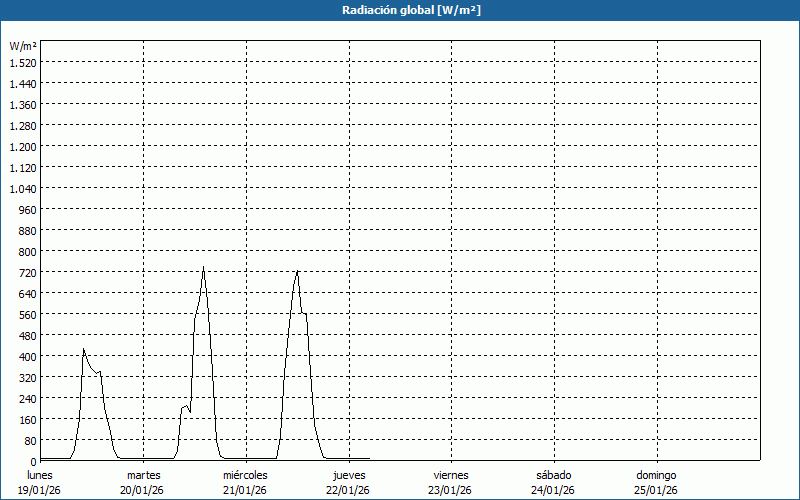Viewport: 800px width, 500px height.
Task: Click the 1.040 y-axis value
Action: [x=22, y=188]
